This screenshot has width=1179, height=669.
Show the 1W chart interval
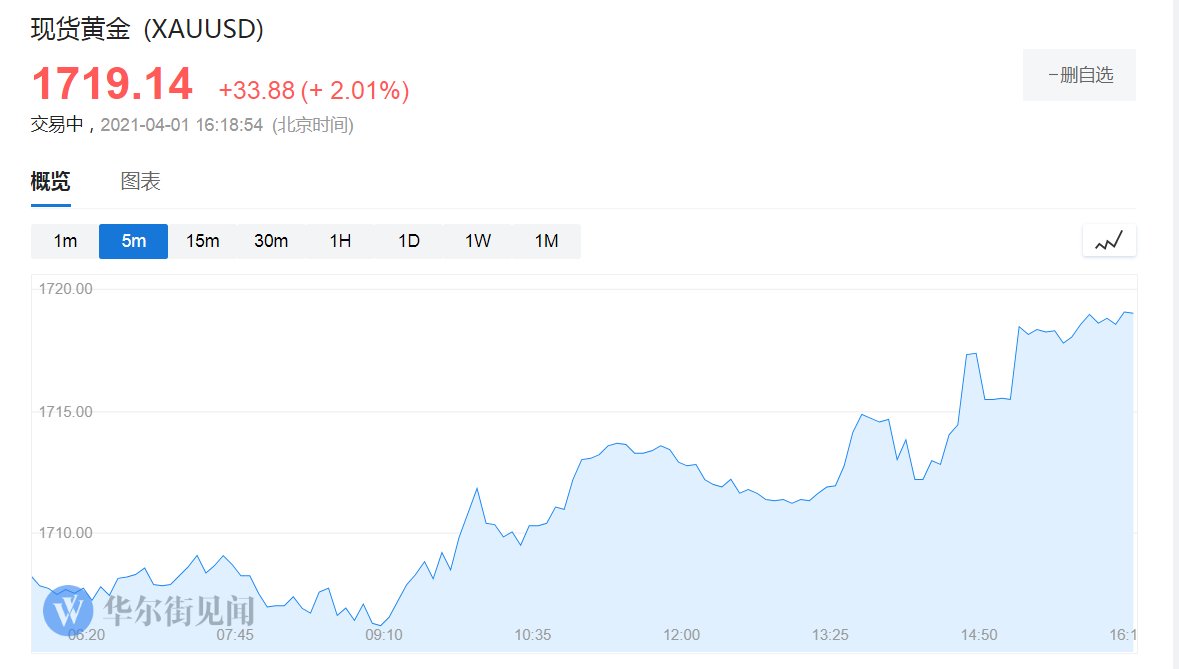click(478, 241)
